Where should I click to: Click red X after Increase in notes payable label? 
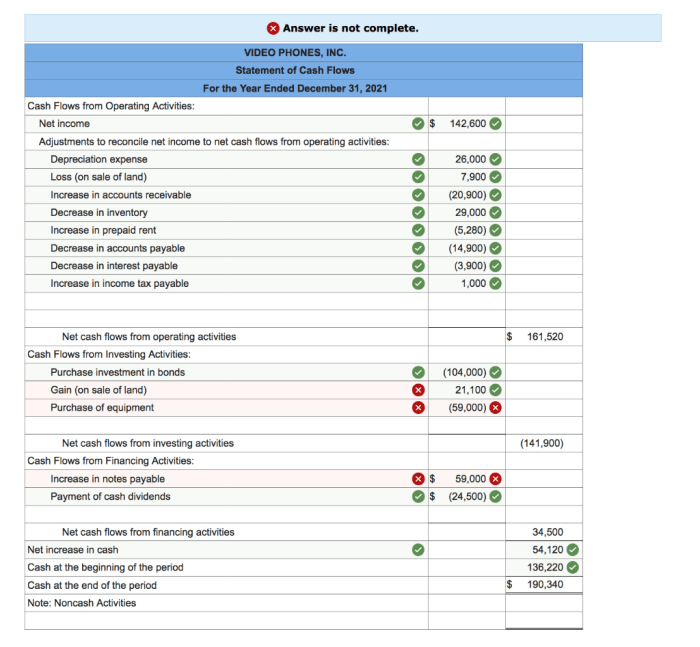coord(418,479)
